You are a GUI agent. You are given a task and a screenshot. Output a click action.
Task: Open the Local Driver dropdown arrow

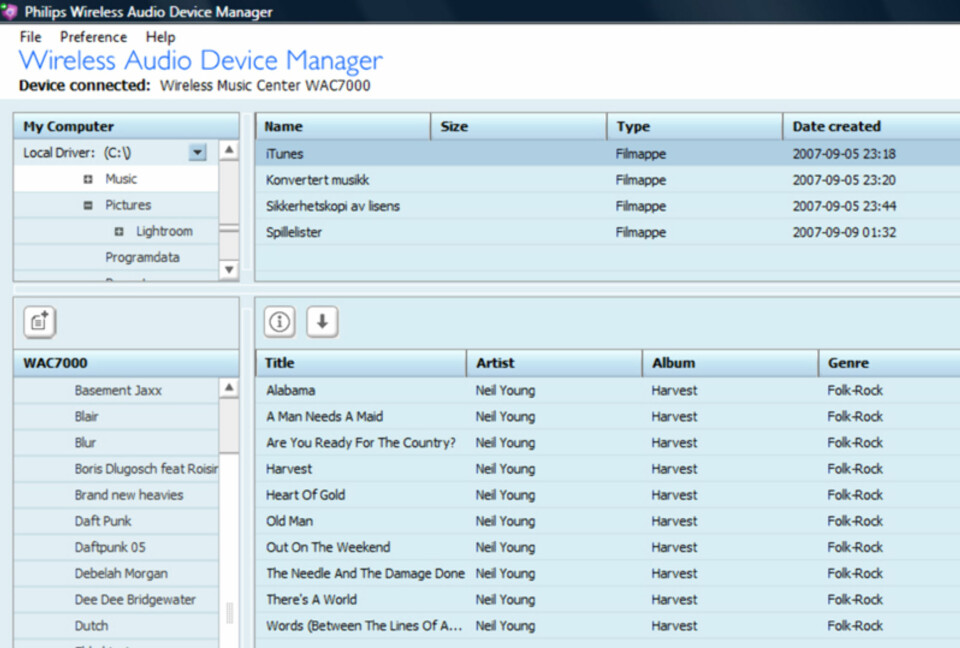(x=197, y=152)
